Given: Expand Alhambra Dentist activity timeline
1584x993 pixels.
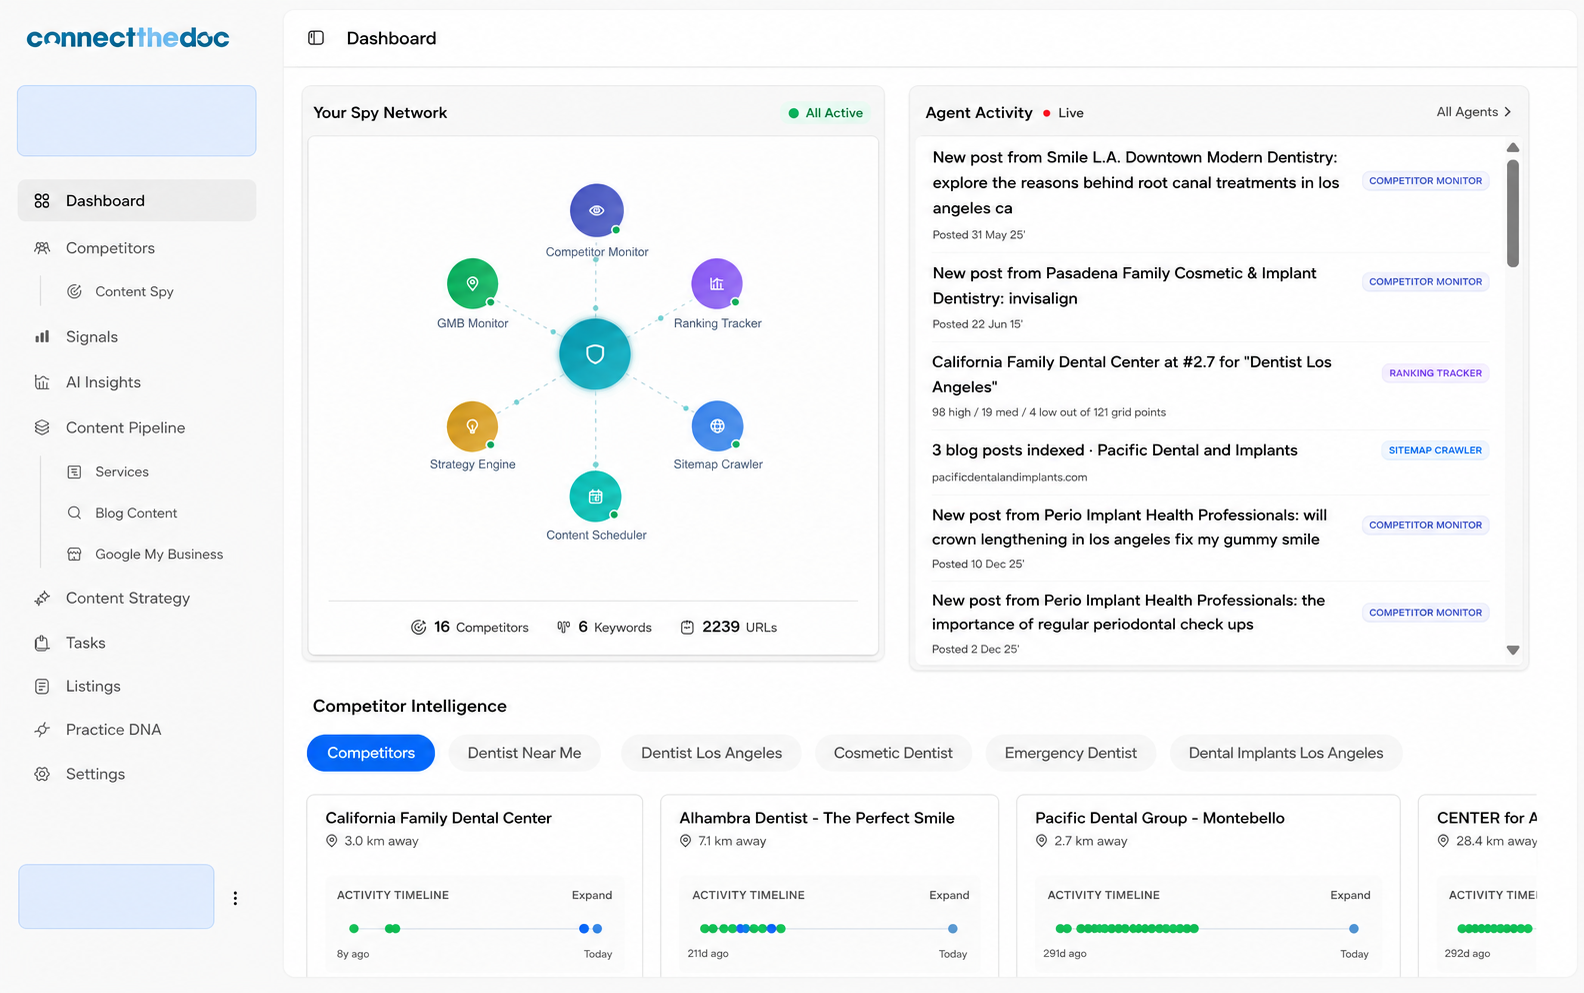Looking at the screenshot, I should (949, 895).
